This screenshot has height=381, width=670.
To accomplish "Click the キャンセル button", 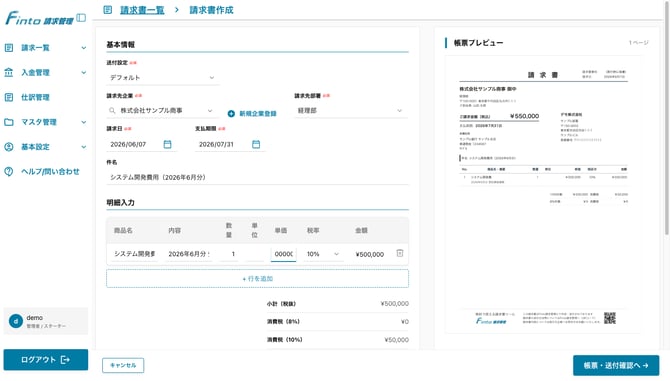I will [x=123, y=365].
